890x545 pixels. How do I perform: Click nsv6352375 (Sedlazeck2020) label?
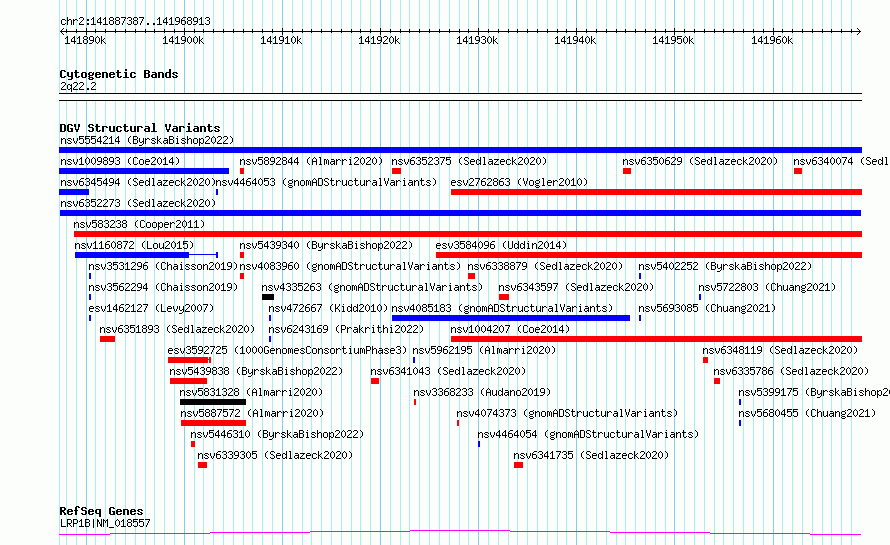469,161
